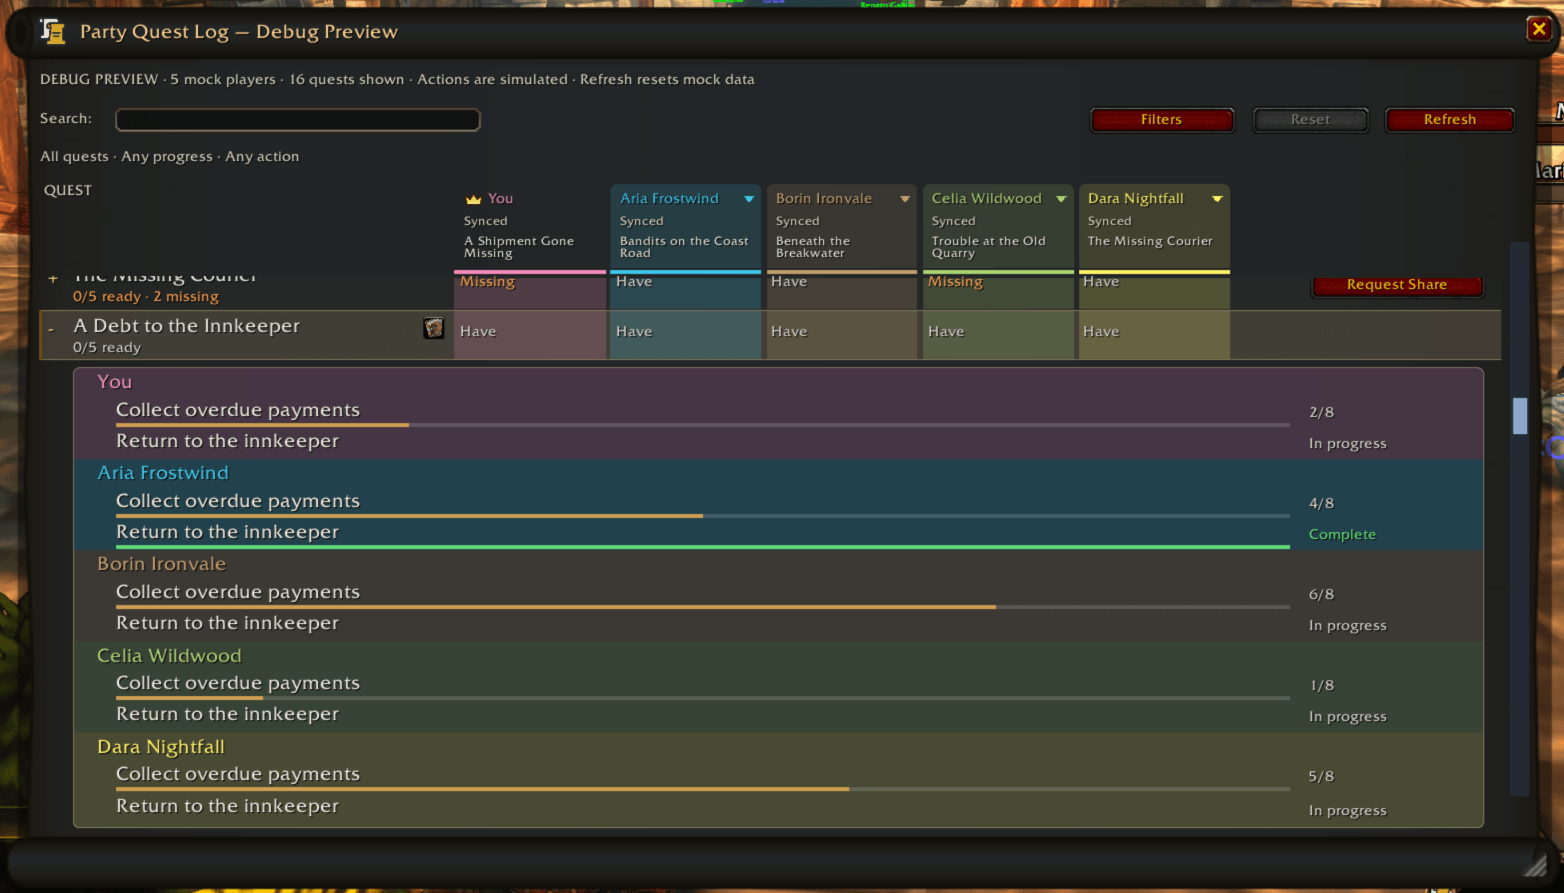This screenshot has height=893, width=1564.
Task: Click 'The Missing Courier' under Dara Nightfall
Action: pos(1150,241)
